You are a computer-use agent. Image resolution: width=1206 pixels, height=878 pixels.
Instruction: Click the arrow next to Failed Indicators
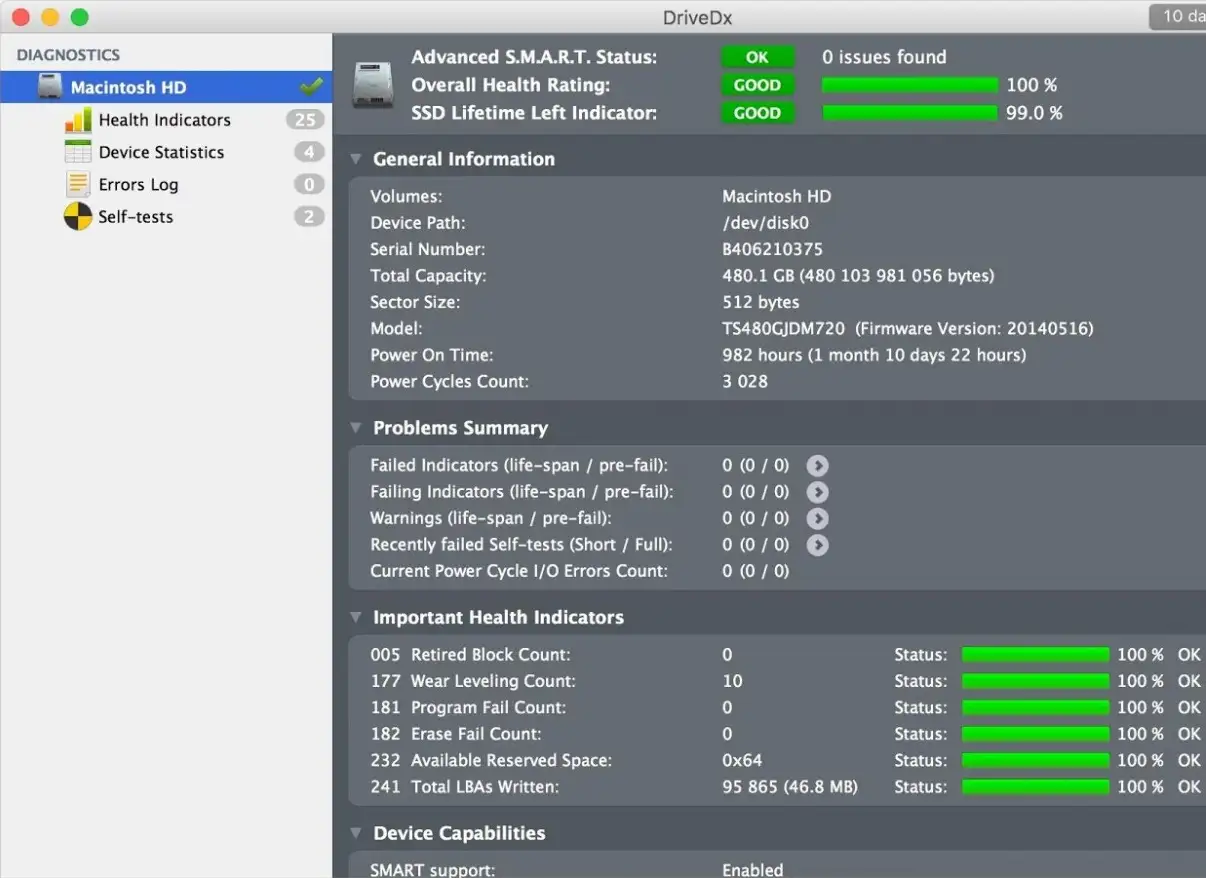[x=818, y=466]
